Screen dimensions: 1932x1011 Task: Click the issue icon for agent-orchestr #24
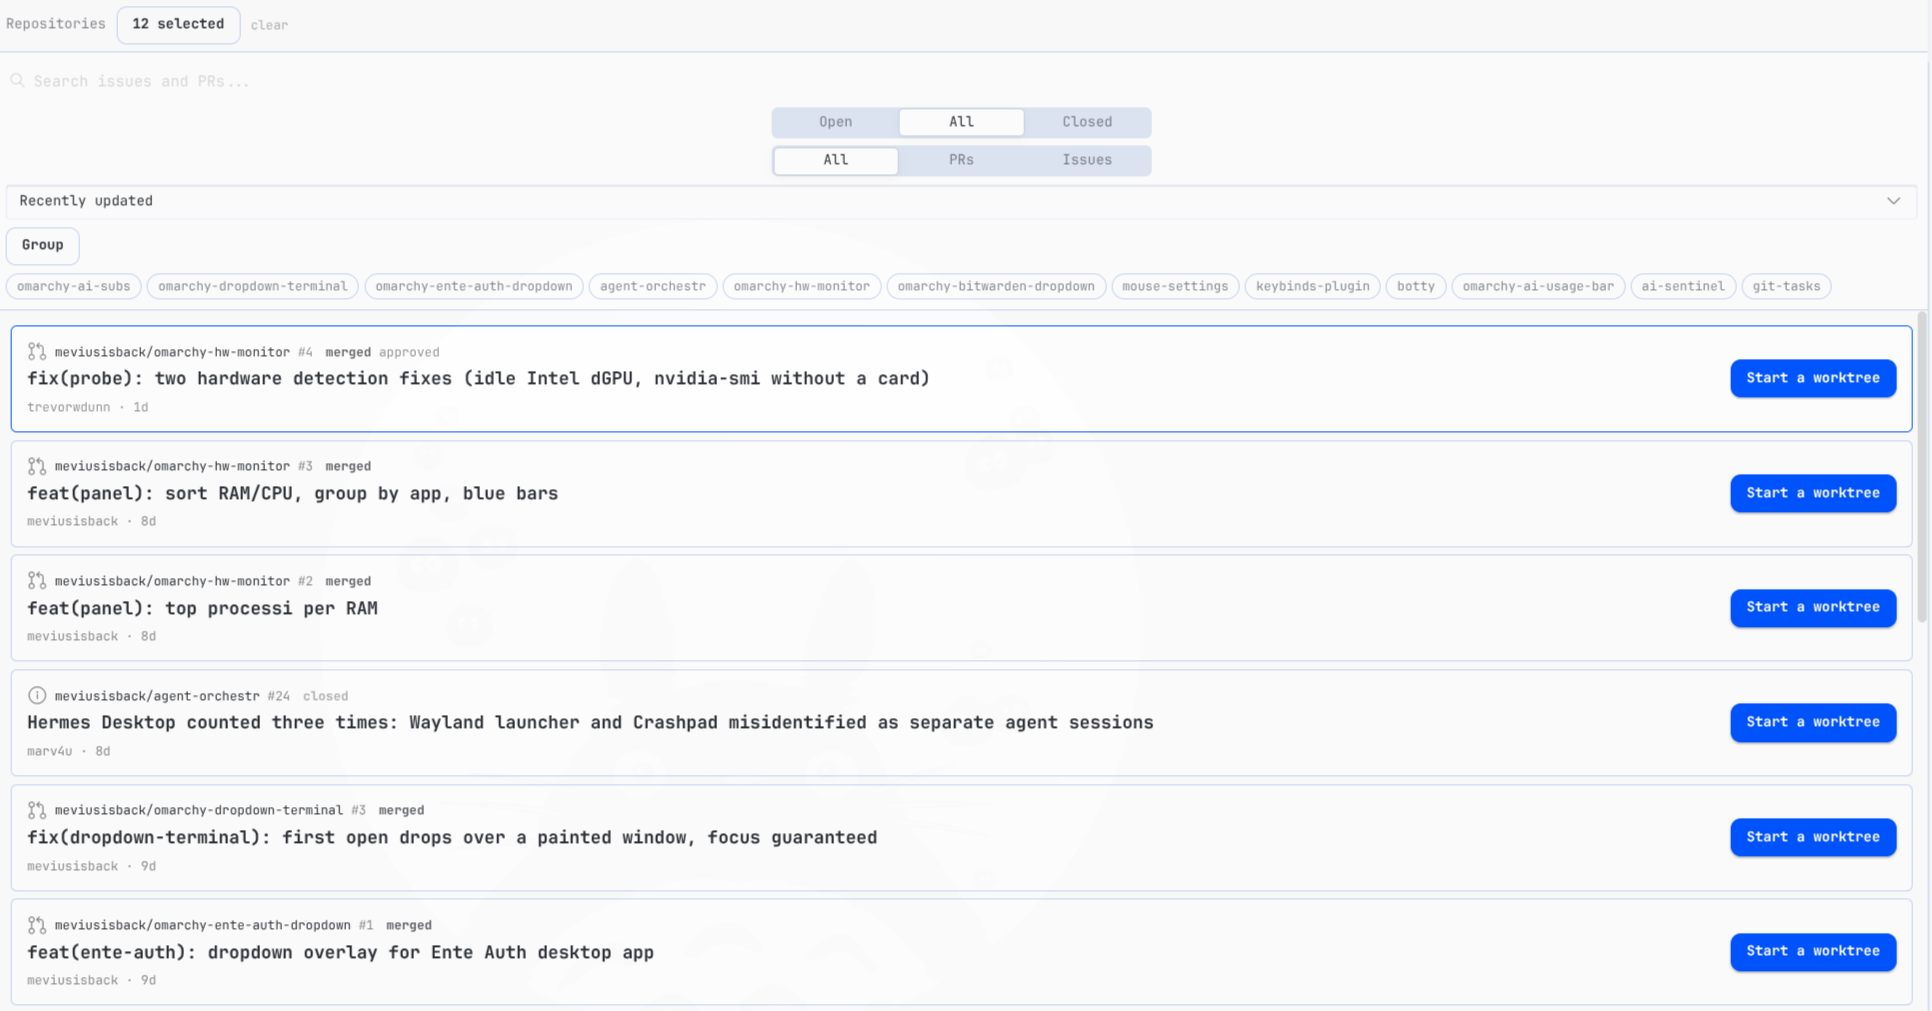tap(37, 696)
